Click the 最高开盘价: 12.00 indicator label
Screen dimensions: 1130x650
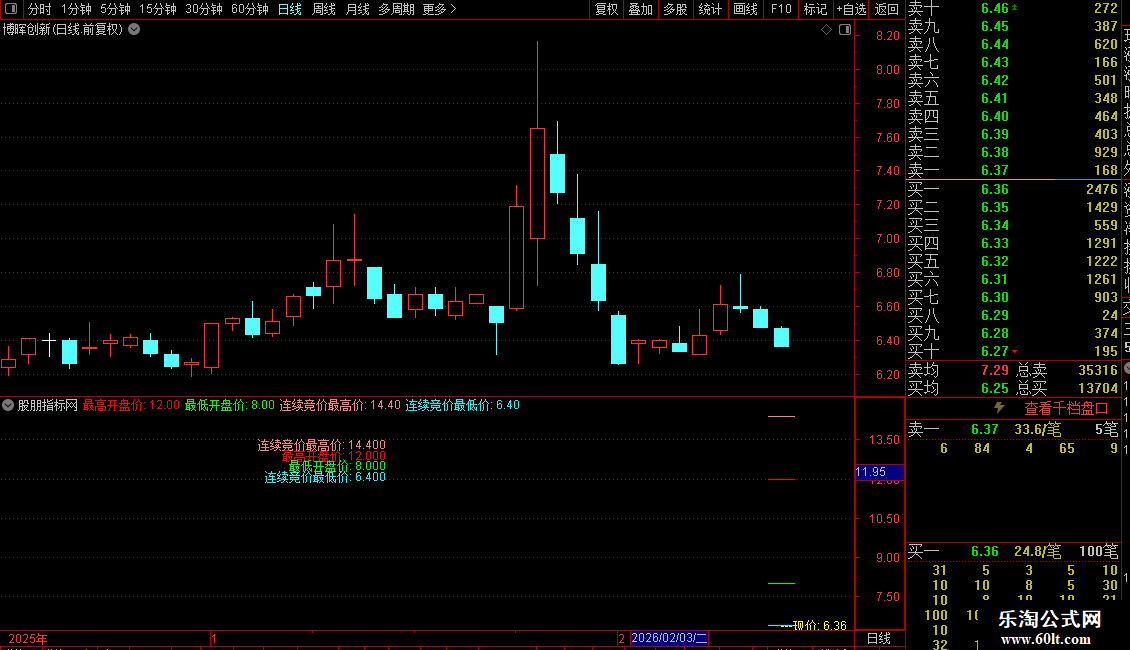pos(131,405)
